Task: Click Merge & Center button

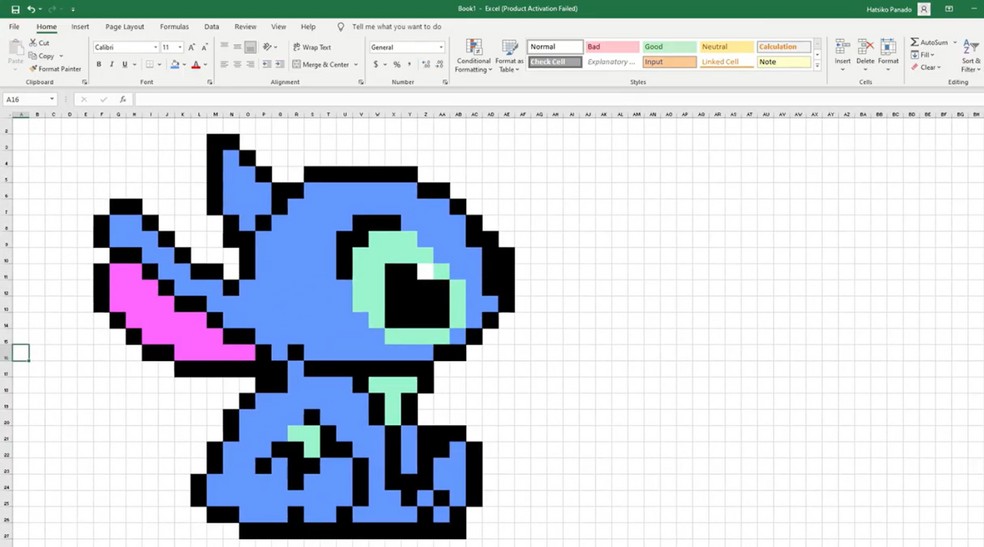Action: (x=321, y=64)
